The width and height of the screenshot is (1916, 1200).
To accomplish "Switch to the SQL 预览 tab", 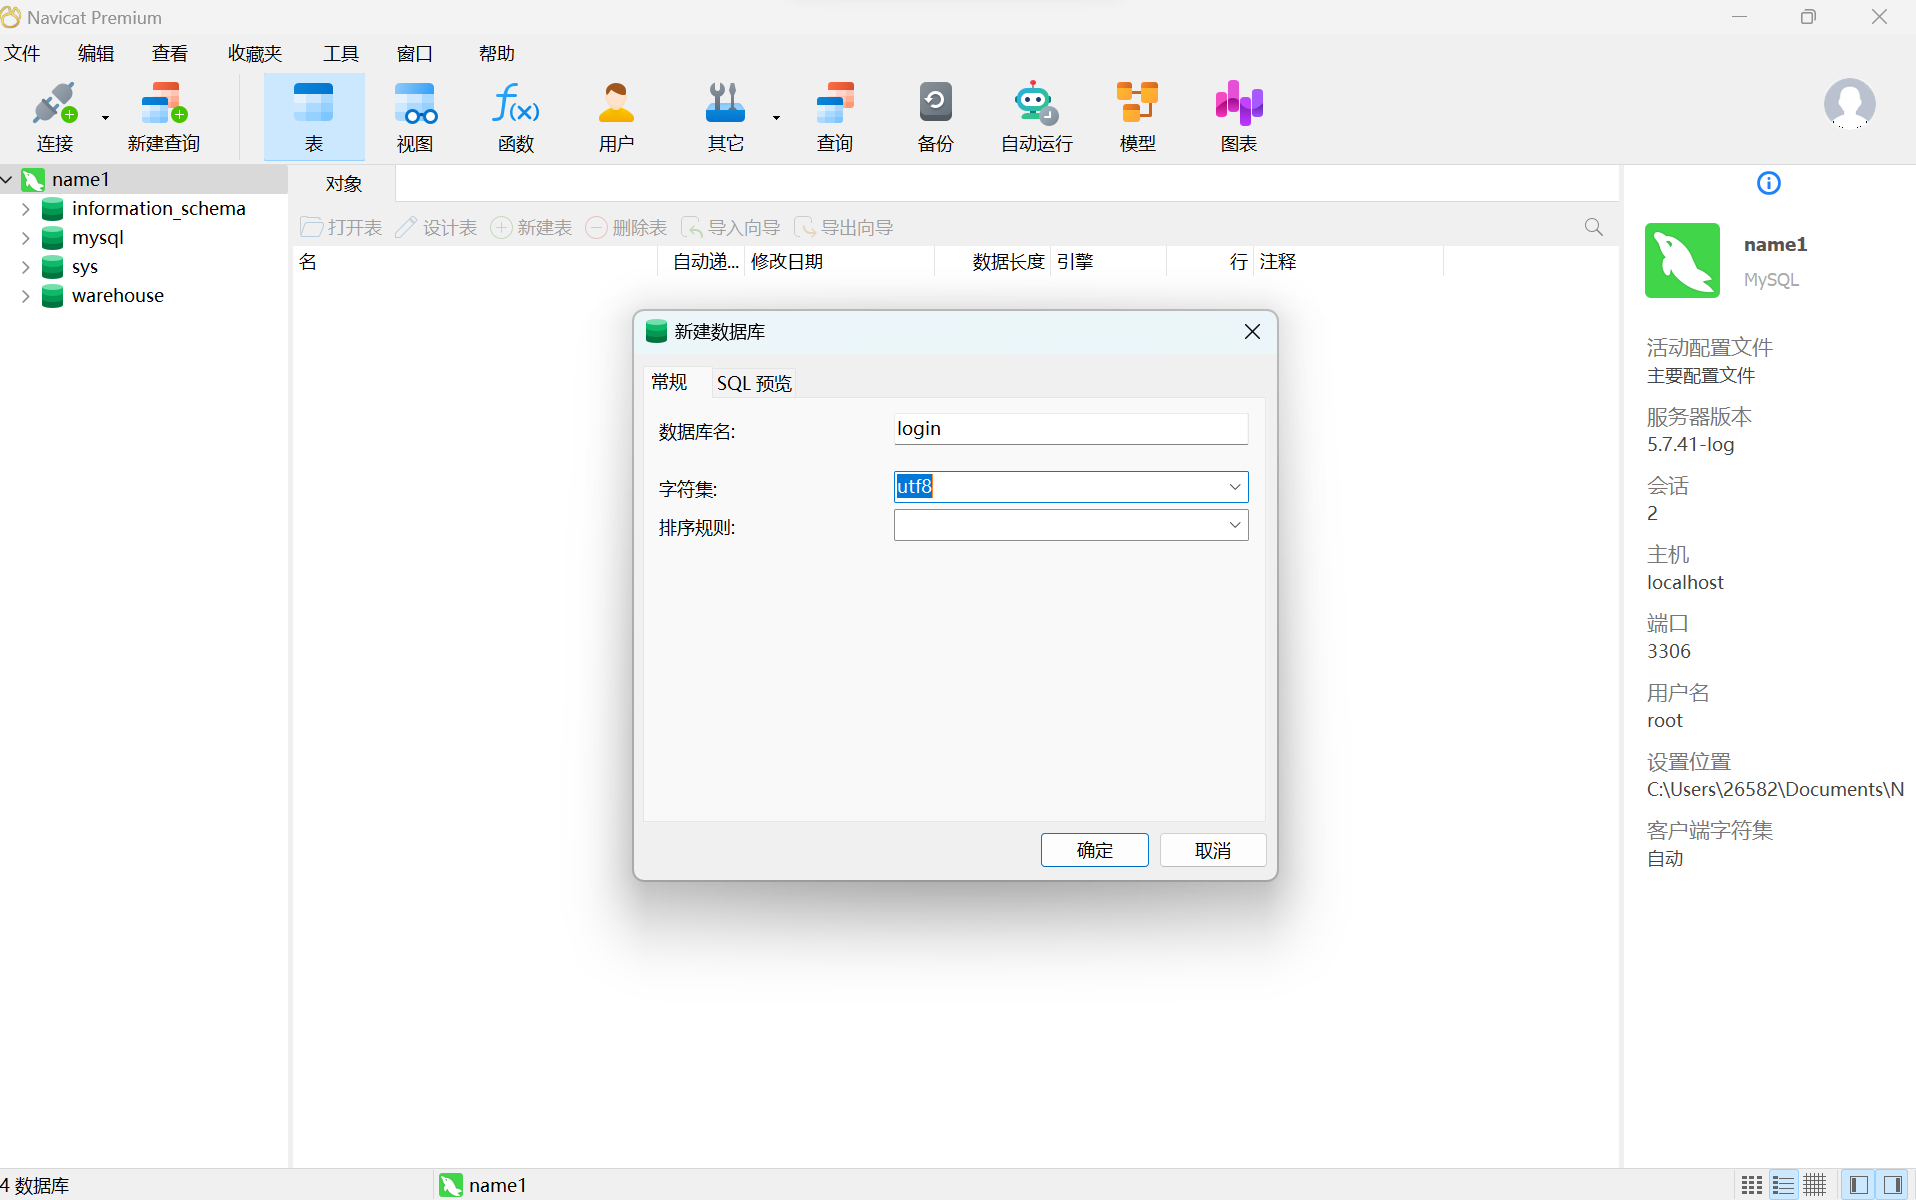I will point(753,383).
